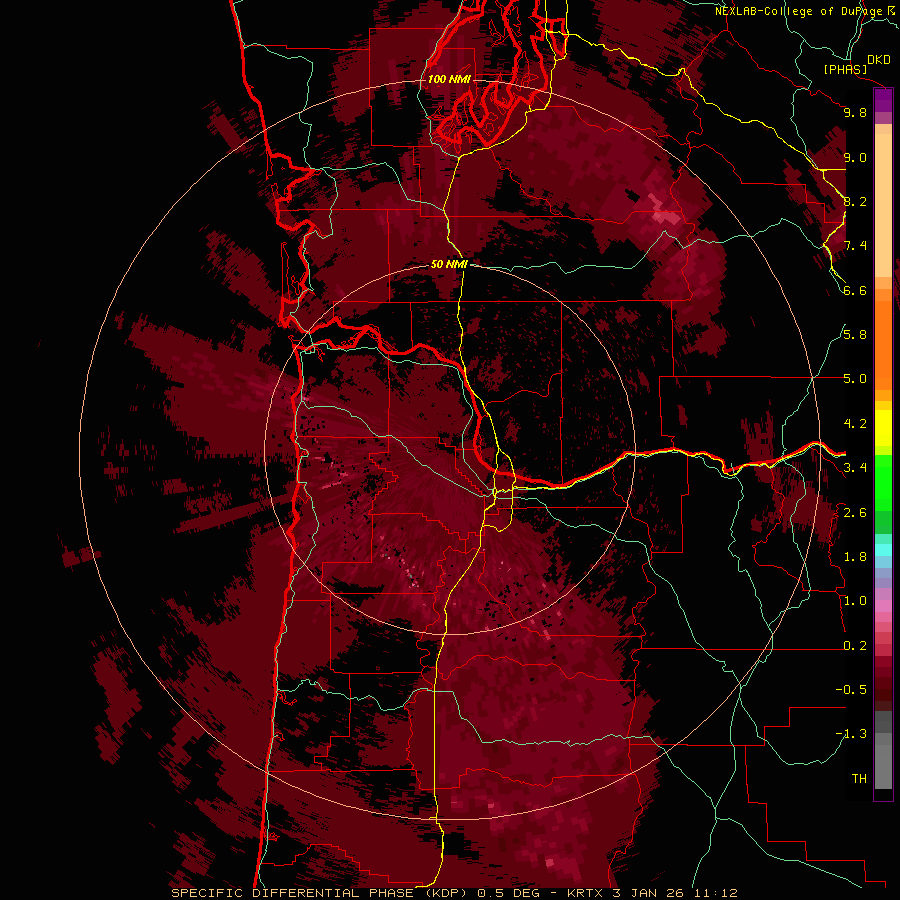Viewport: 900px width, 900px height.
Task: Click the 100 NMI range ring label
Action: pyautogui.click(x=449, y=79)
